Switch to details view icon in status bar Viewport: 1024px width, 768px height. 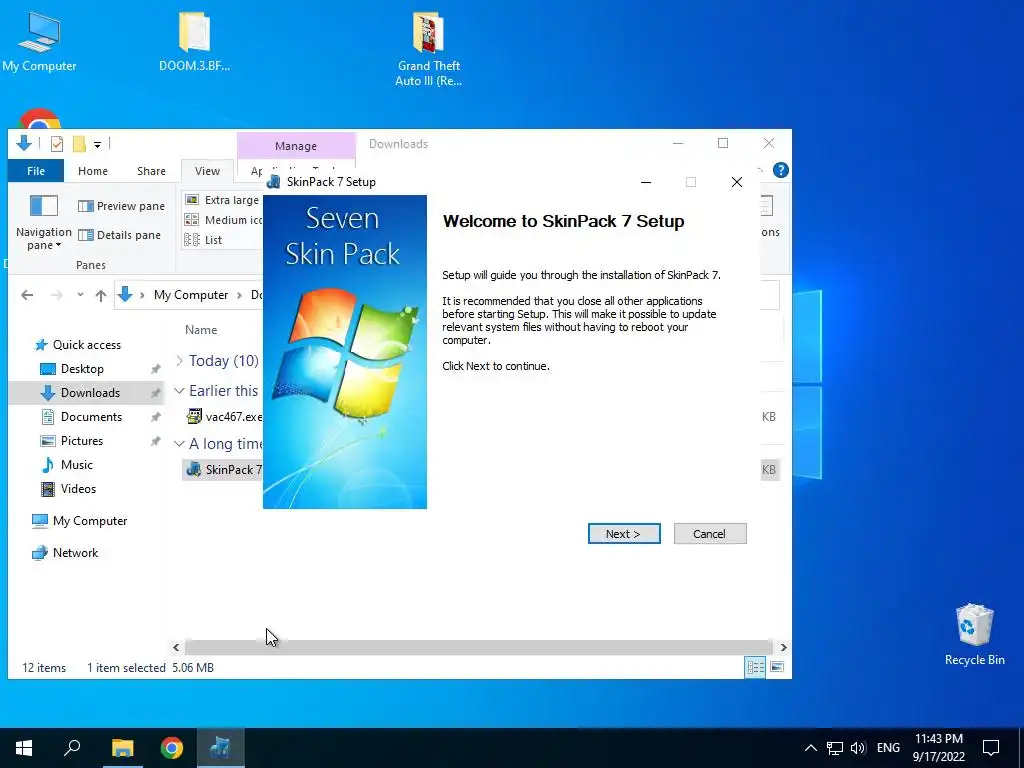tap(756, 667)
